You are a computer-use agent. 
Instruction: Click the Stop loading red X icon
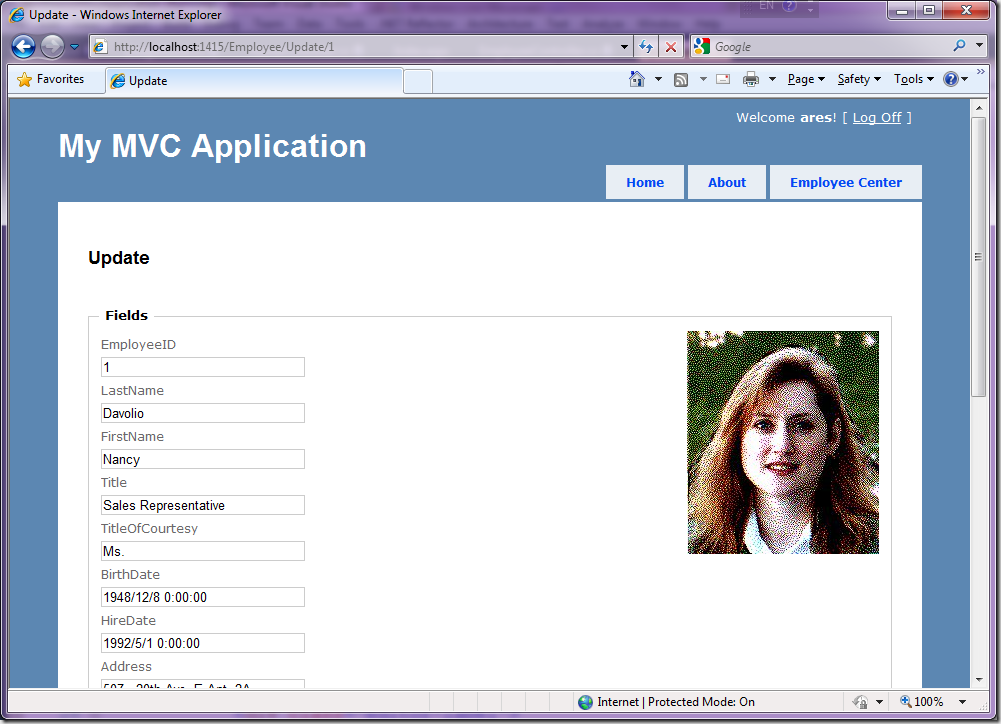click(671, 47)
